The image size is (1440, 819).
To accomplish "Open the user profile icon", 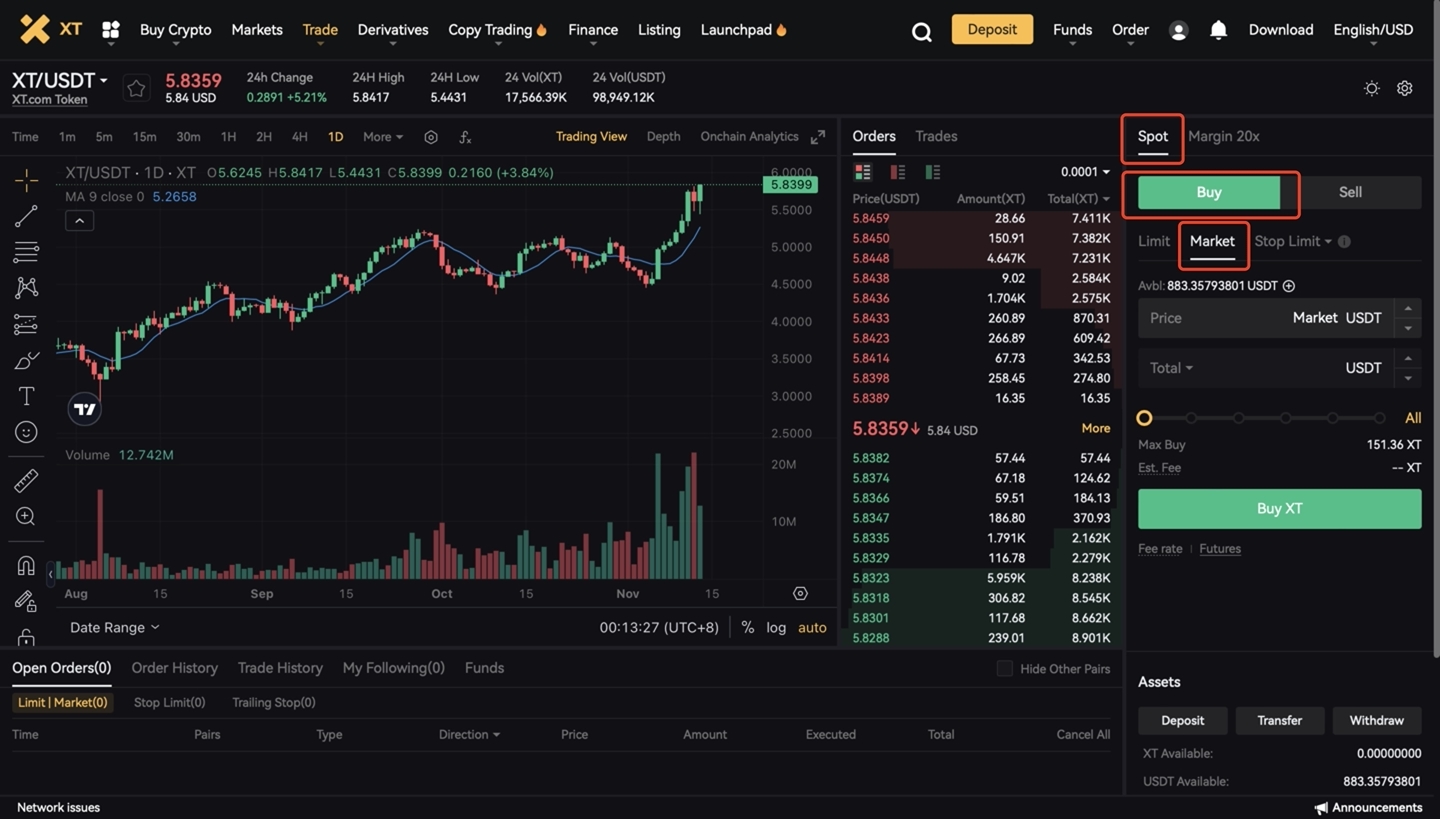I will tap(1178, 31).
